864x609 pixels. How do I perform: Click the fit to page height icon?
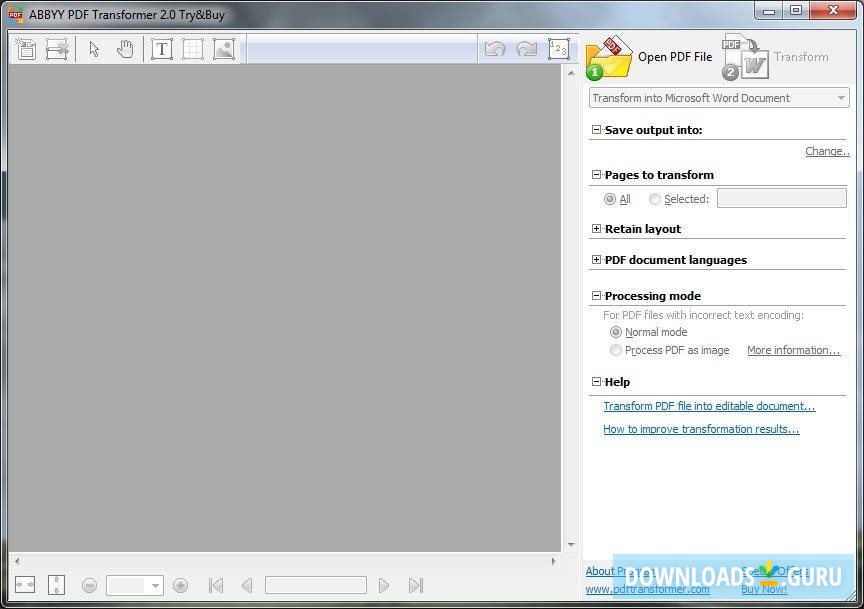pyautogui.click(x=56, y=585)
